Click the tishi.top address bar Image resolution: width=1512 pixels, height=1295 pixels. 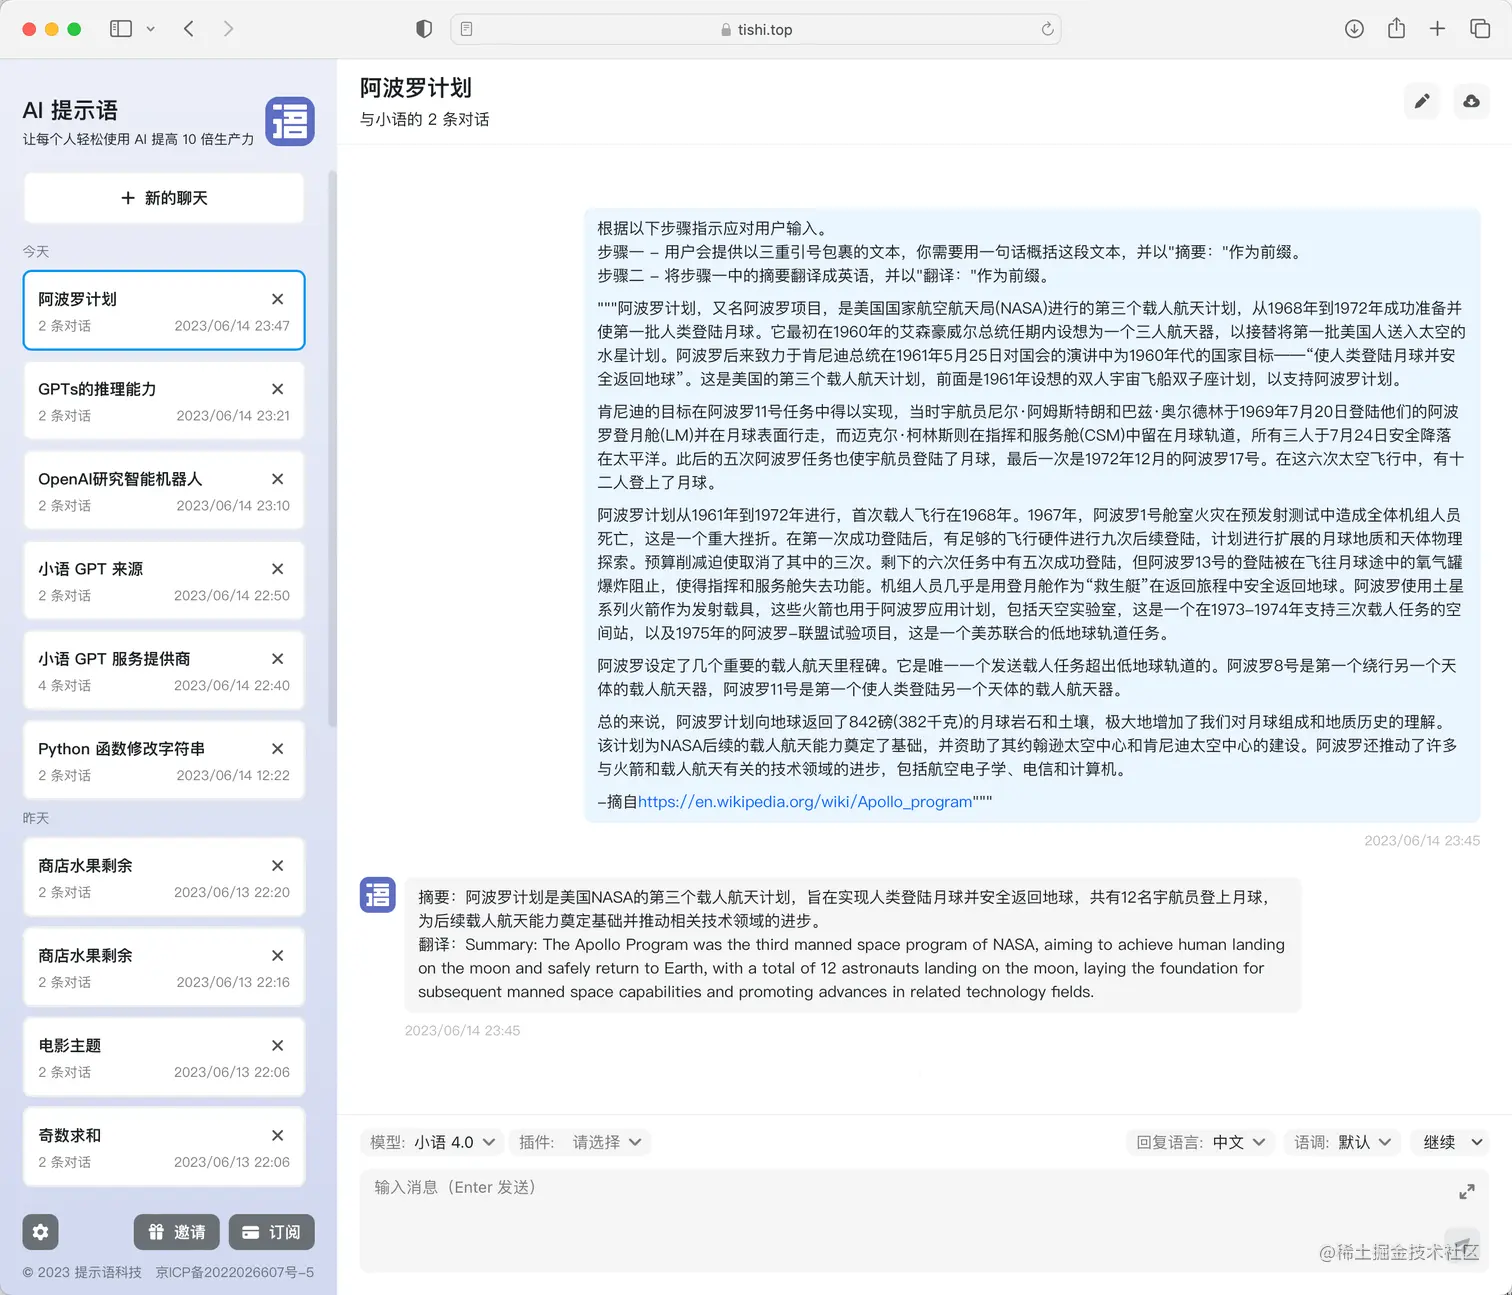[756, 29]
